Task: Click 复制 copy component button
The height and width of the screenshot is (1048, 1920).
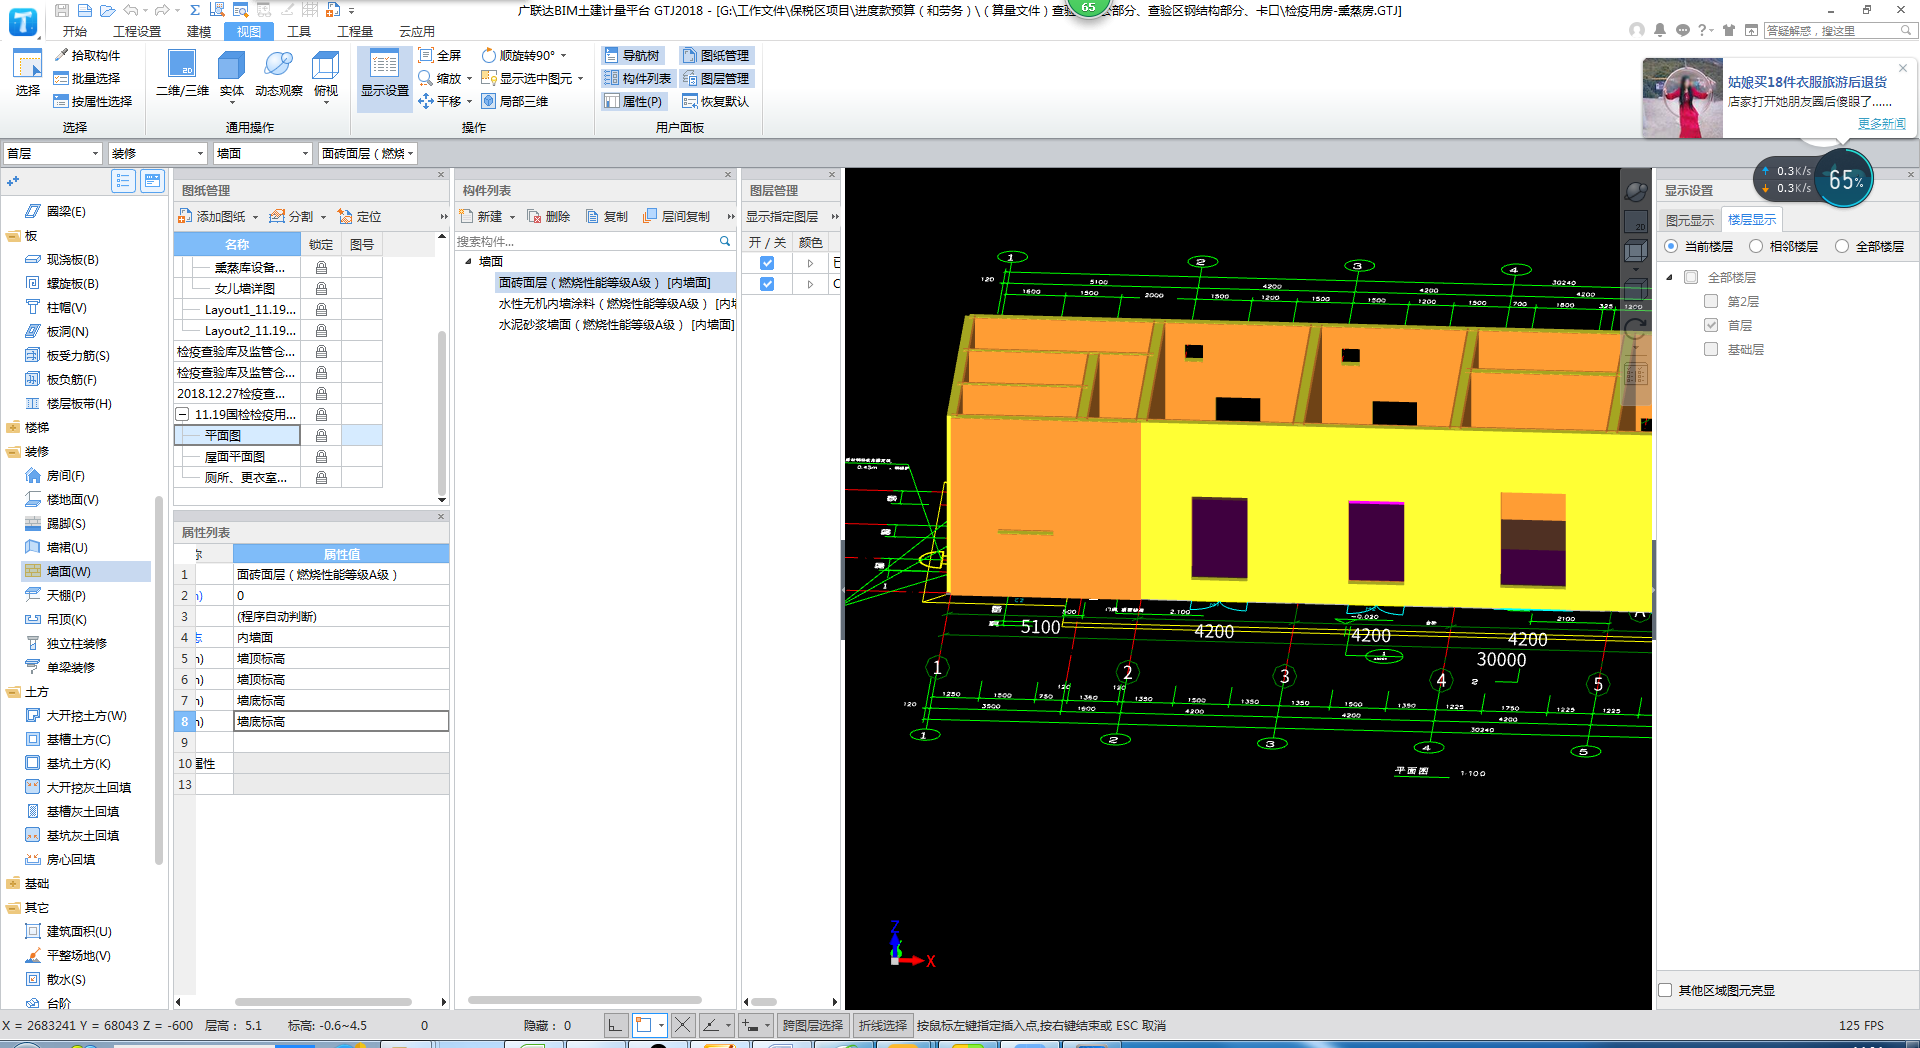Action: 607,216
